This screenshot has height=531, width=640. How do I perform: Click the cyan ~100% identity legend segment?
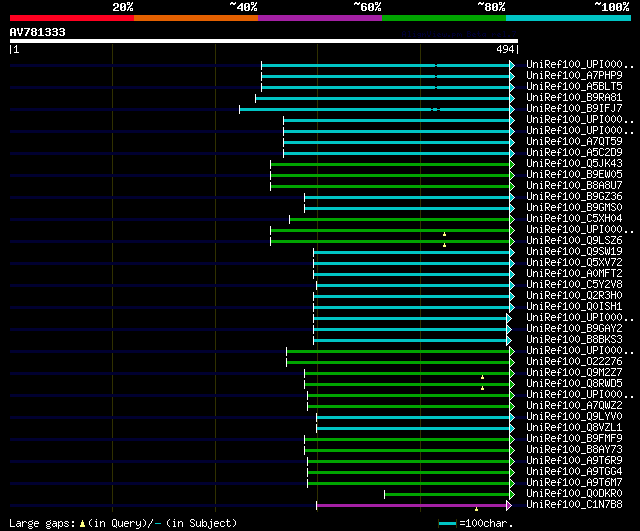[x=568, y=18]
